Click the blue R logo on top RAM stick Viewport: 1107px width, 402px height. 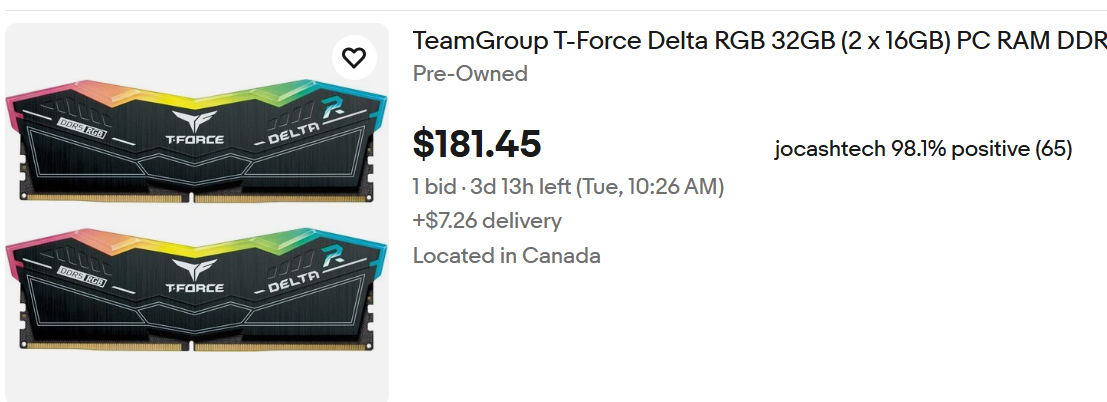(x=334, y=106)
